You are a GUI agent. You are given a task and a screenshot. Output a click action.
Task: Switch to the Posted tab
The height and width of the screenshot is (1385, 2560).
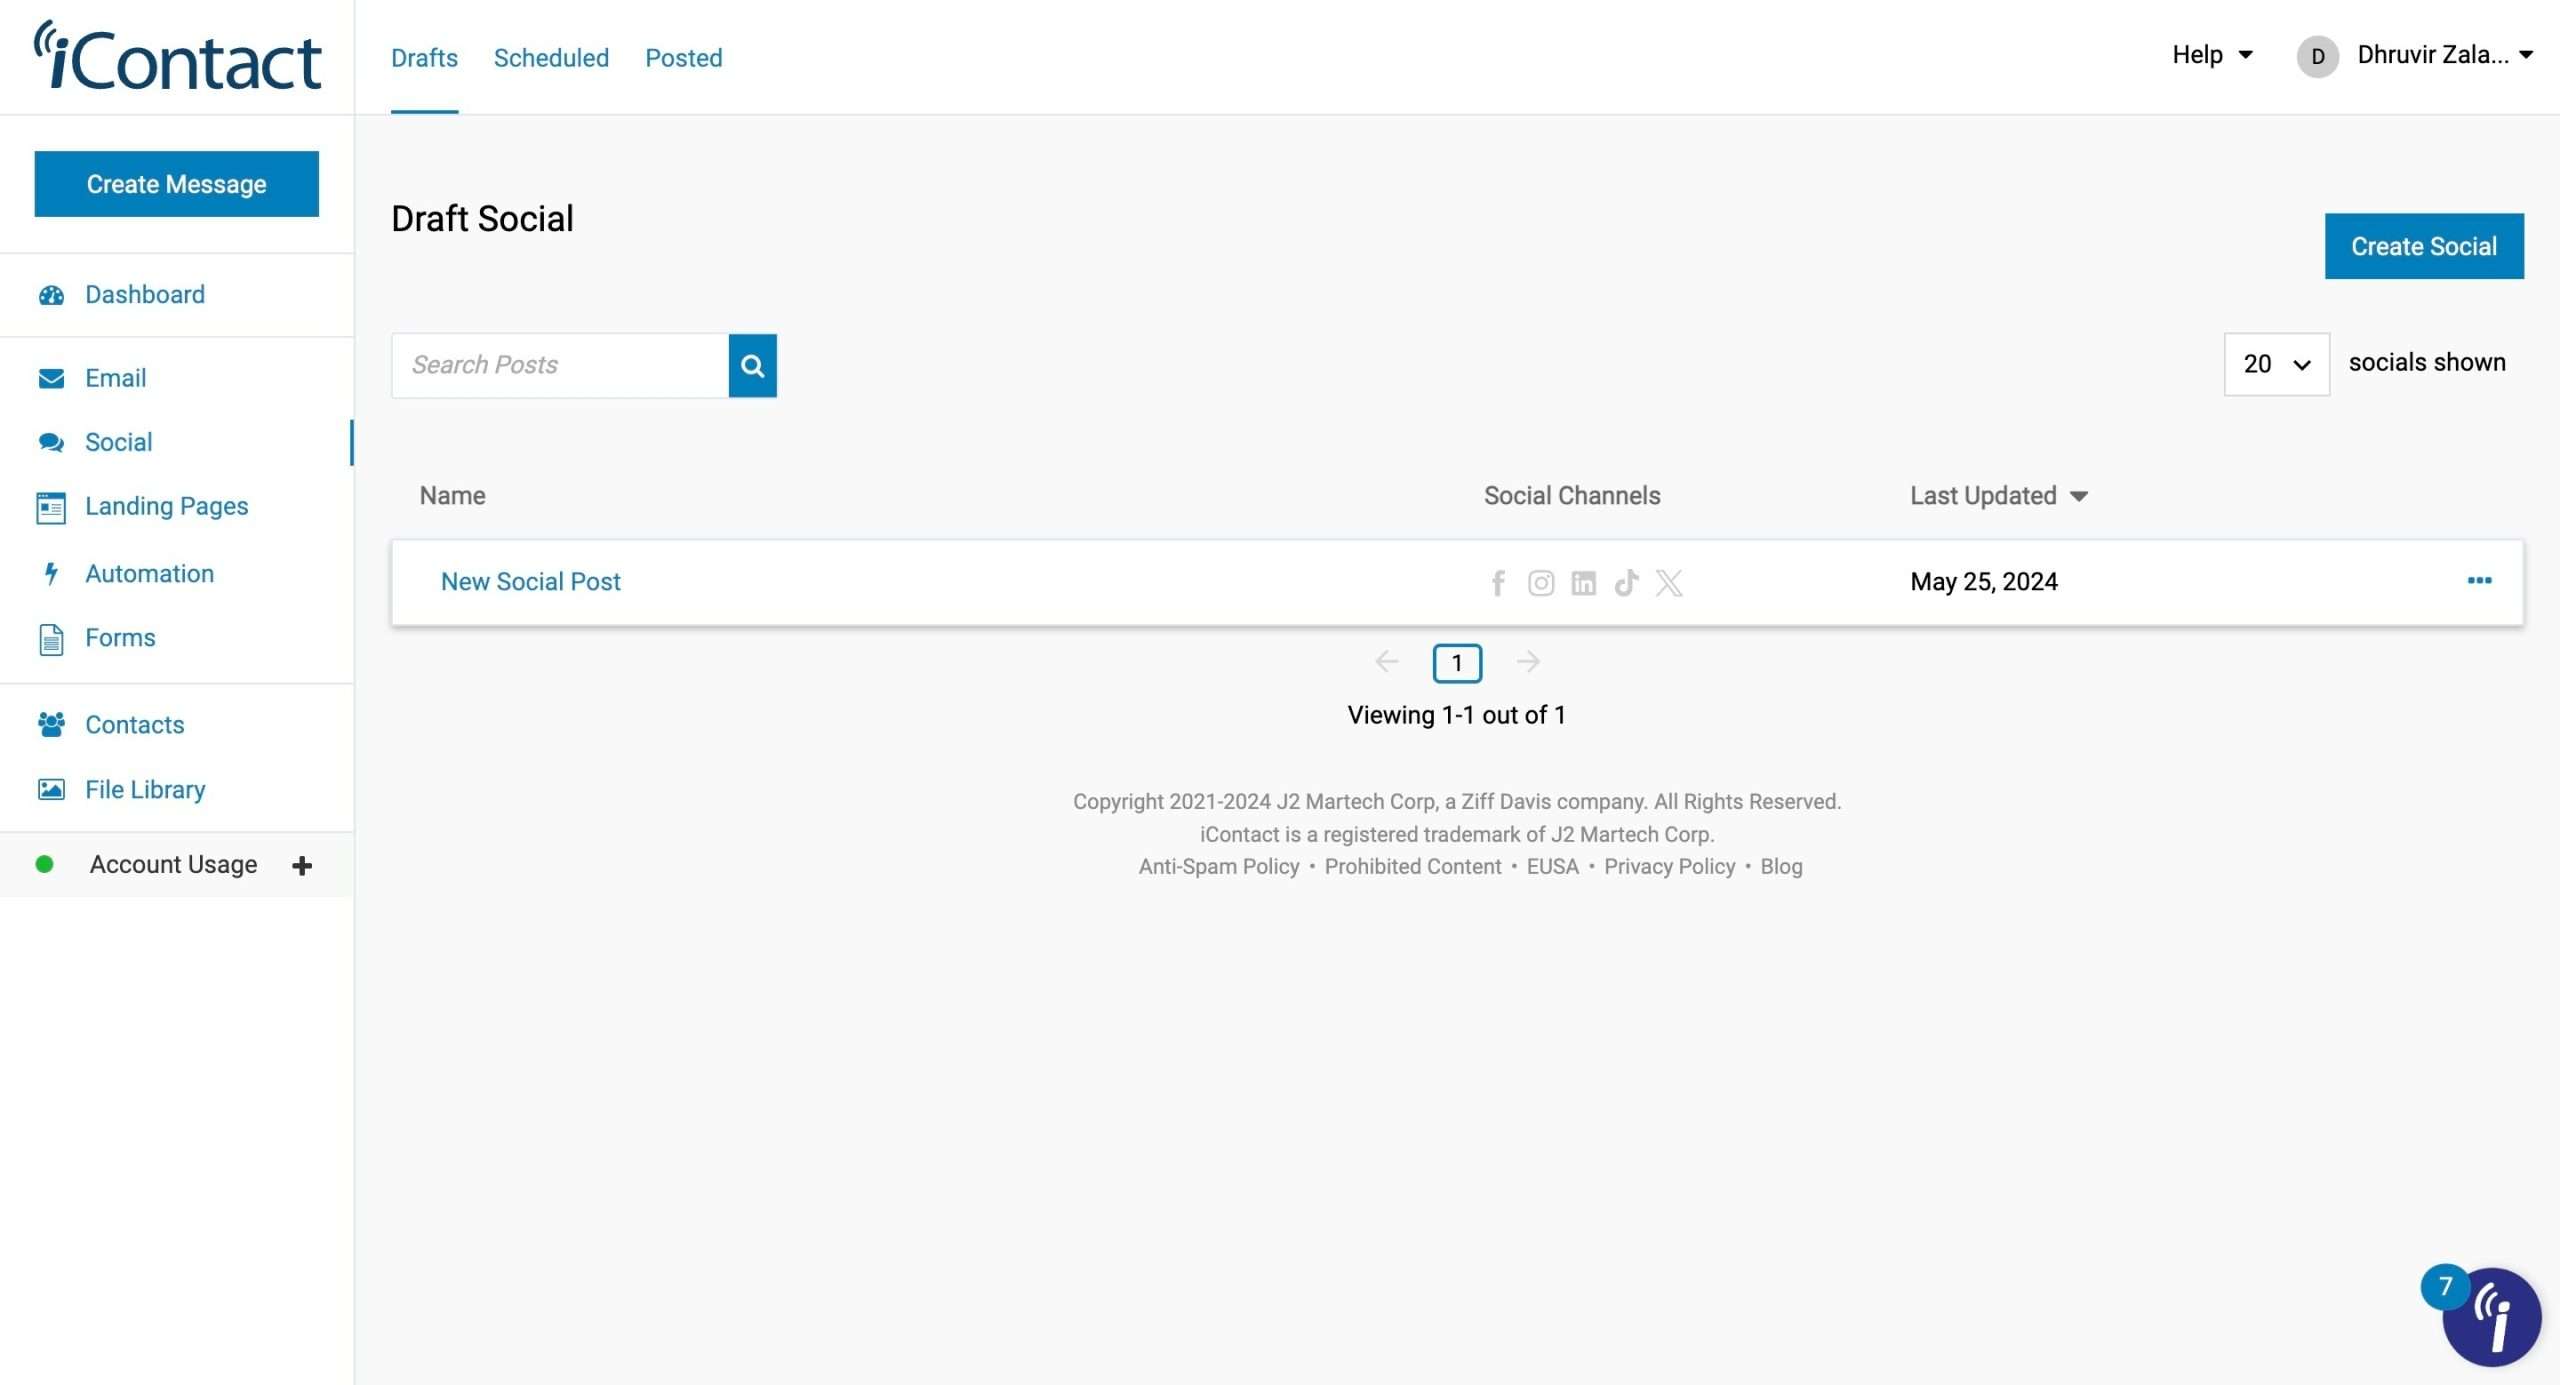click(x=683, y=58)
